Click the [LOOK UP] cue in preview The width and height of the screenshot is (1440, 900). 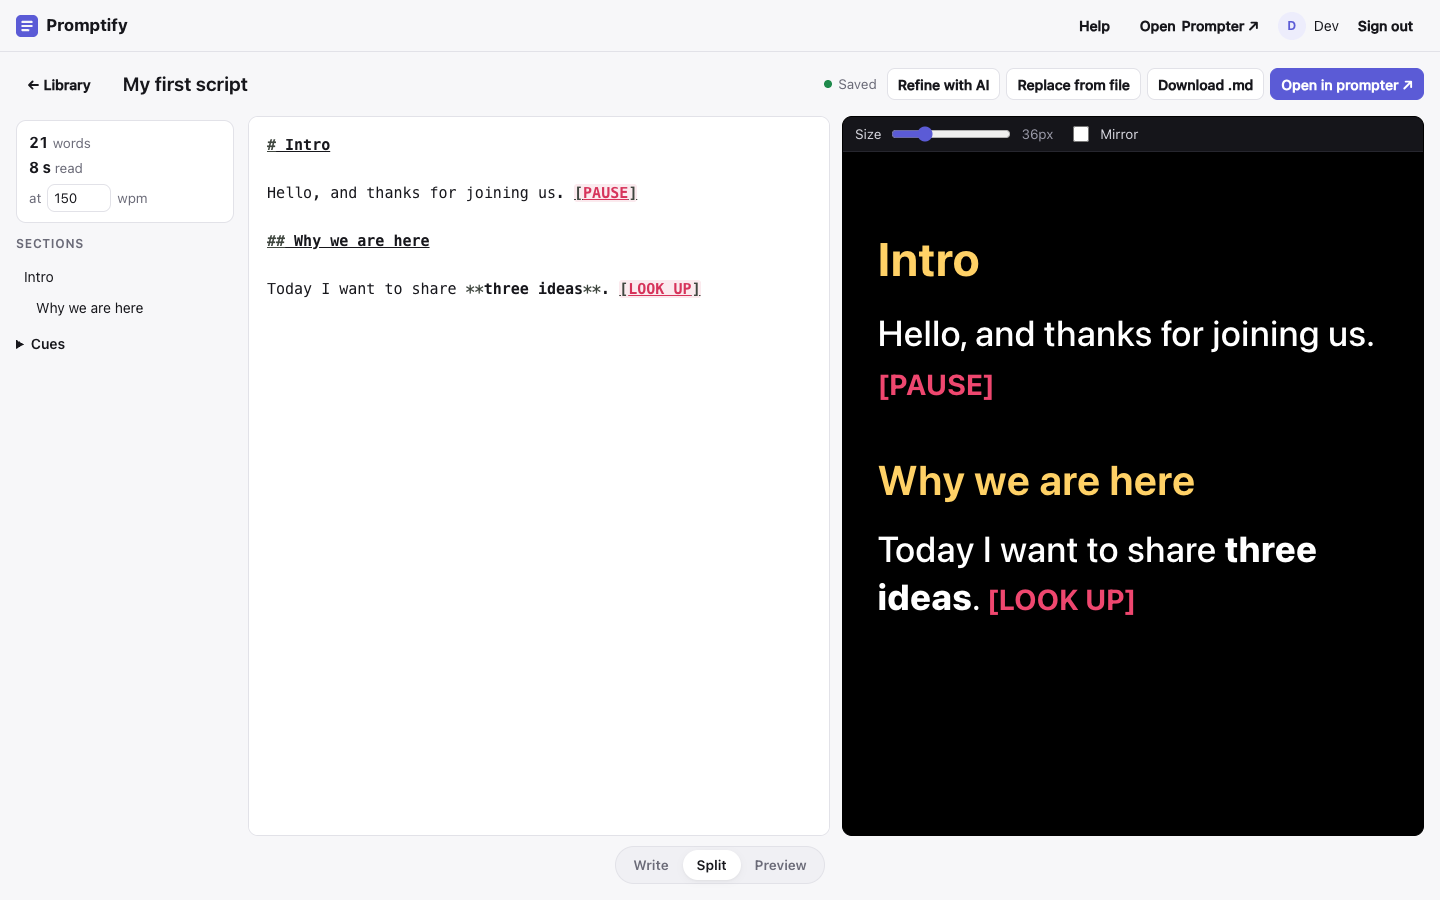(x=1061, y=600)
